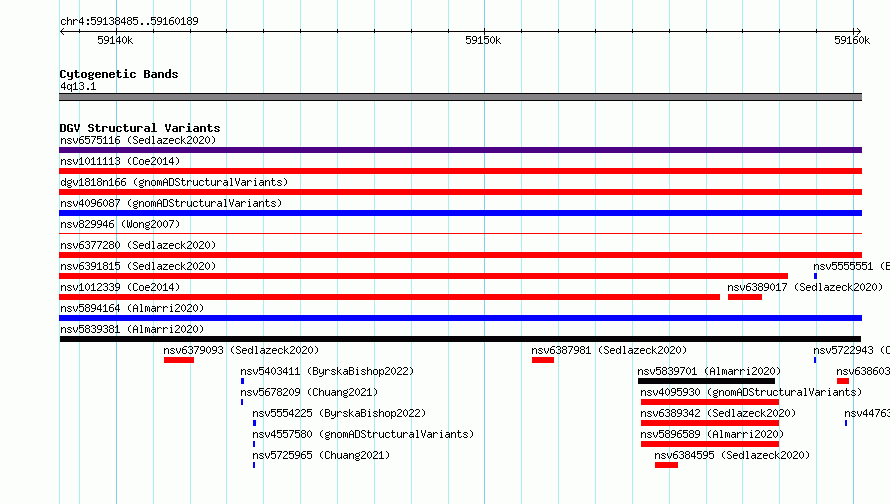The image size is (890, 504).
Task: Open dgv1818n166 (gnomADStructuralVariants) label
Action: 174,182
